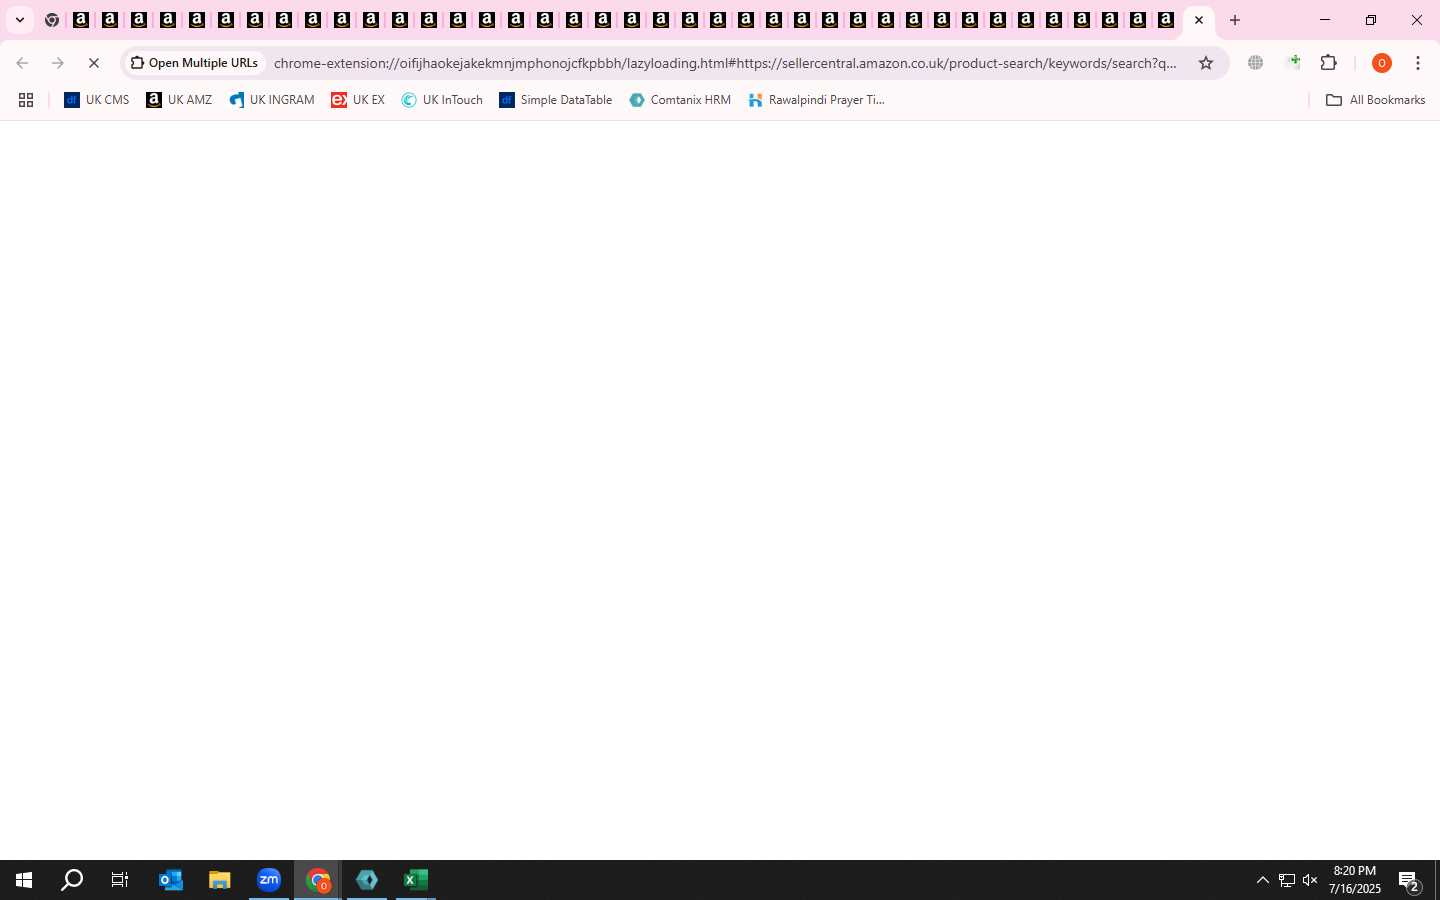This screenshot has height=900, width=1440.
Task: Open the UK AMZ bookmark
Action: click(179, 100)
